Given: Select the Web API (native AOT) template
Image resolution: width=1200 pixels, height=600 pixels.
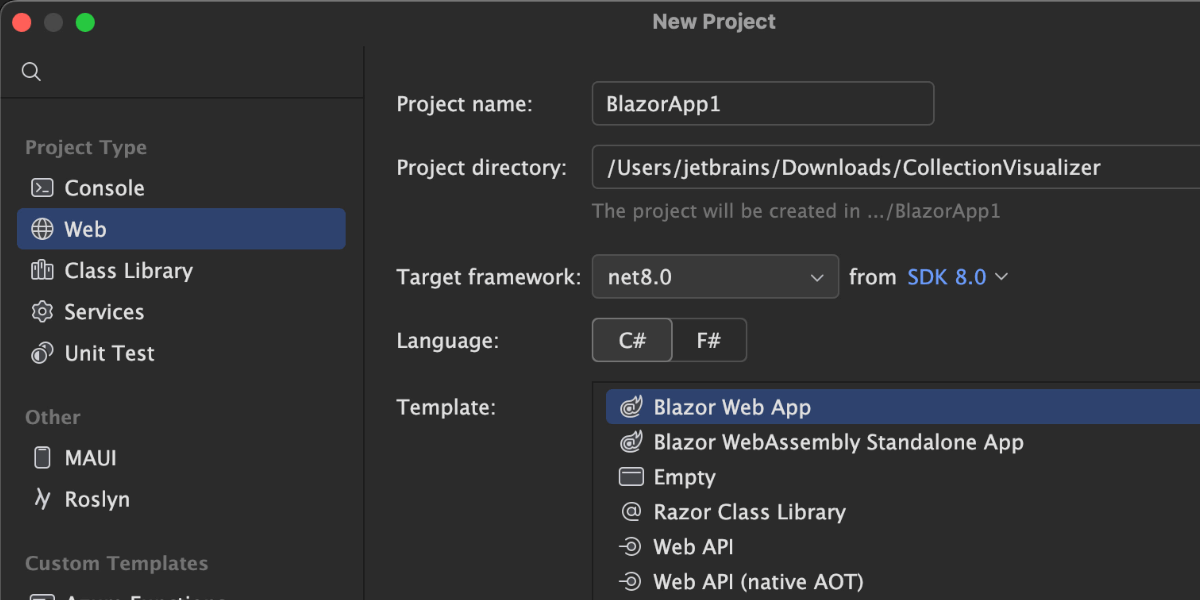Looking at the screenshot, I should [758, 581].
